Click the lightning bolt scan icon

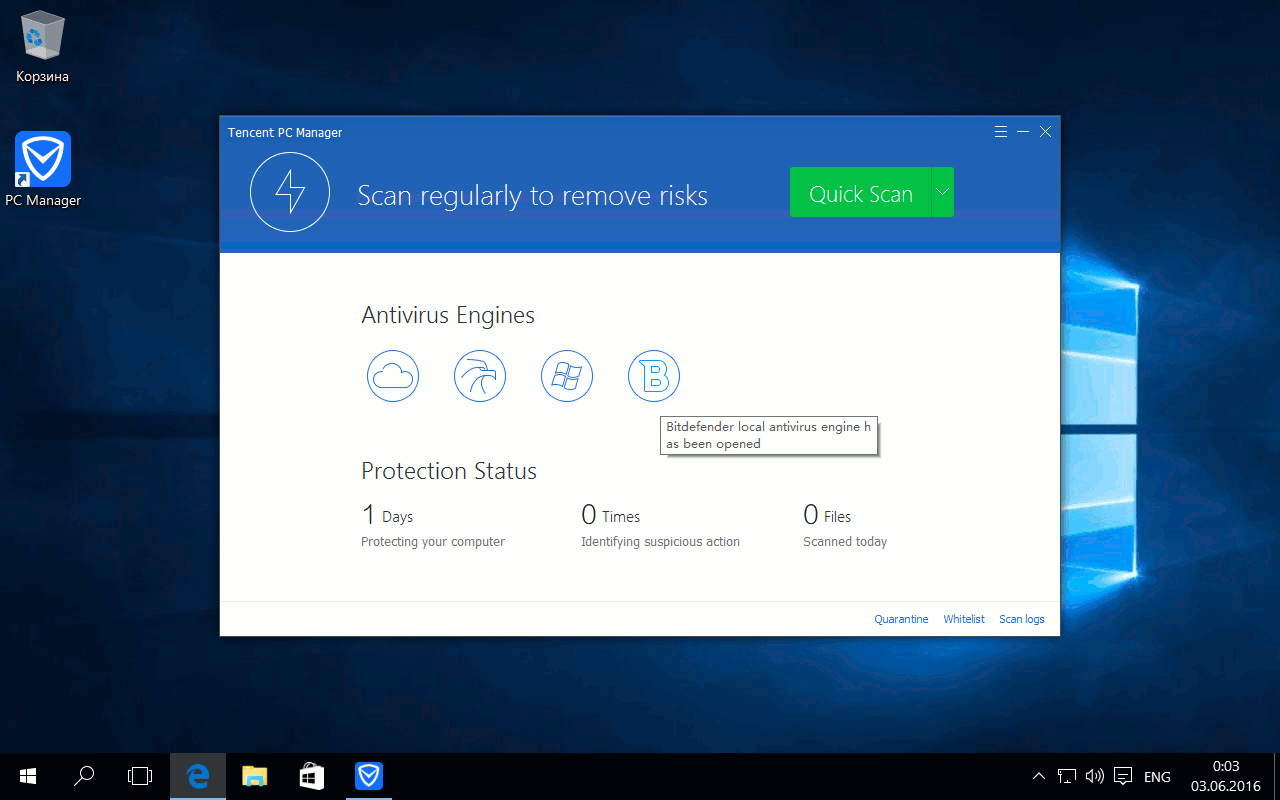click(290, 192)
